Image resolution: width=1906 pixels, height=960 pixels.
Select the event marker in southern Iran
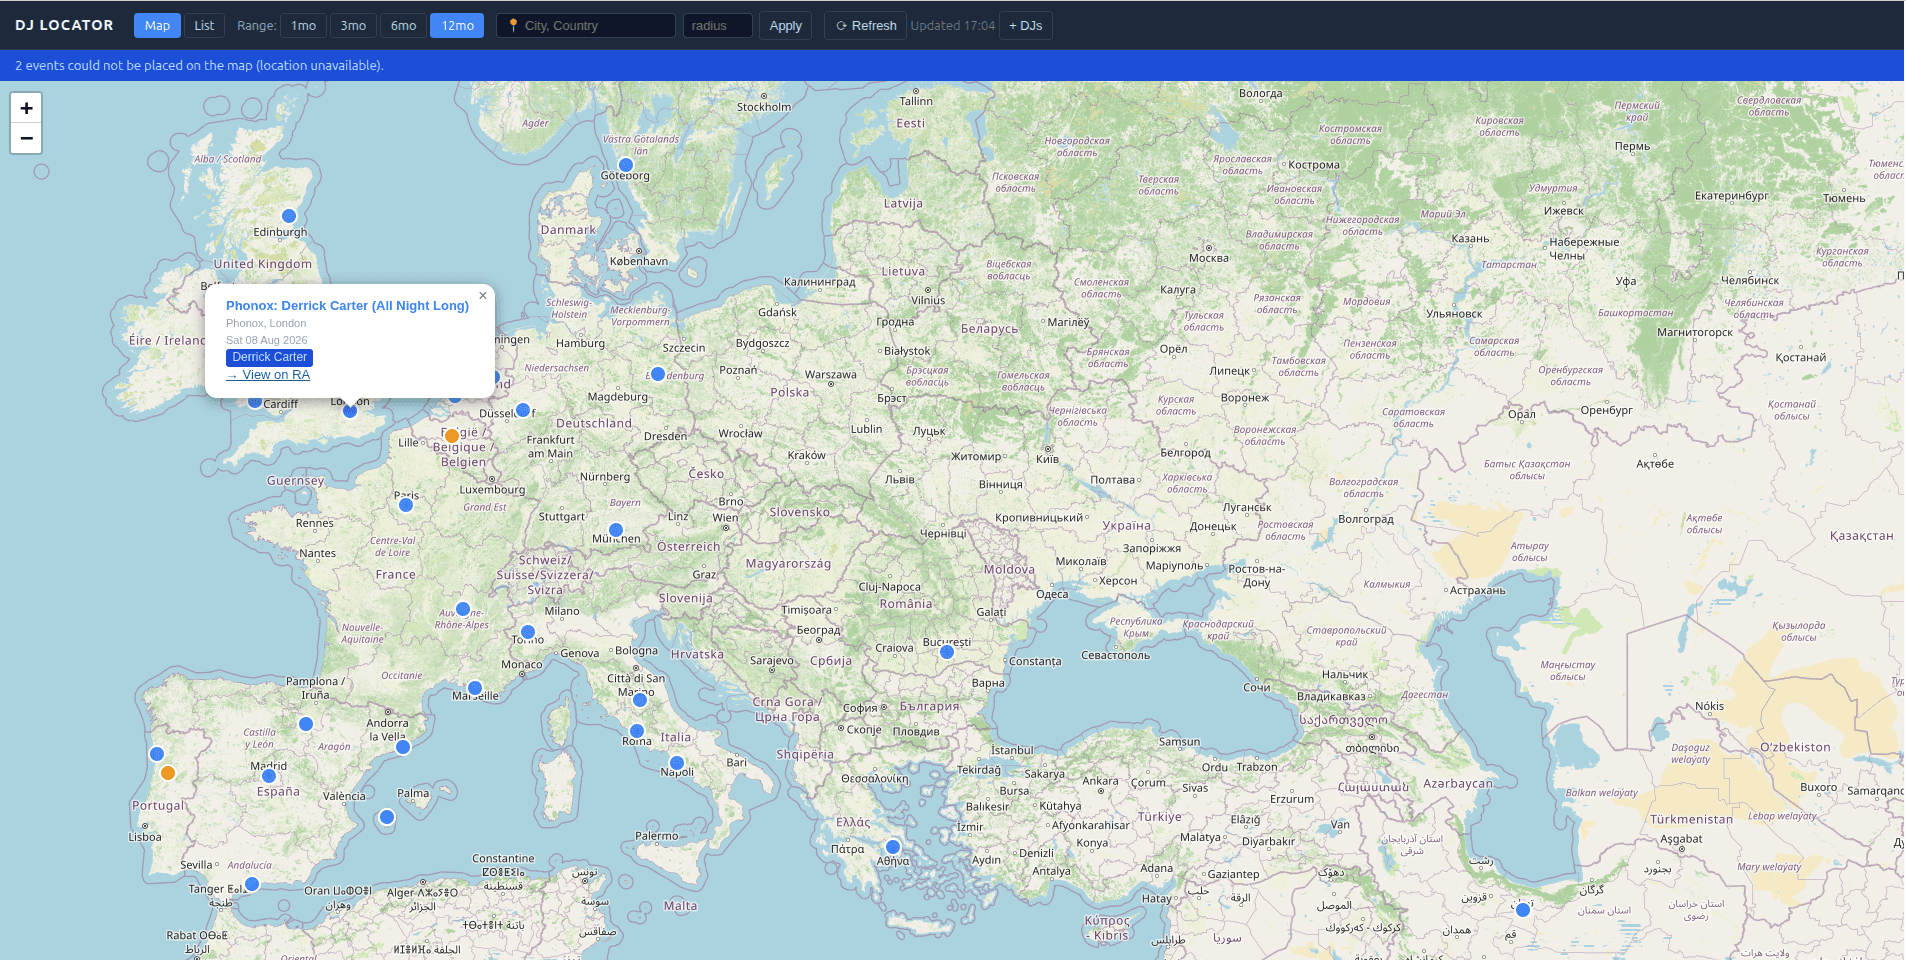pos(1523,910)
